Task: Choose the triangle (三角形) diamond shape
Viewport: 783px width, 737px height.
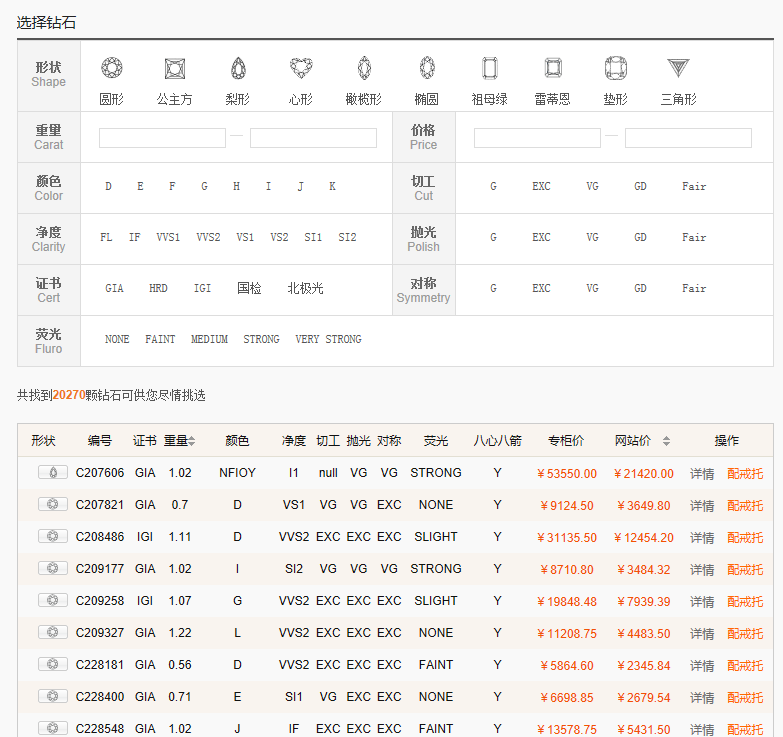Action: click(x=678, y=69)
